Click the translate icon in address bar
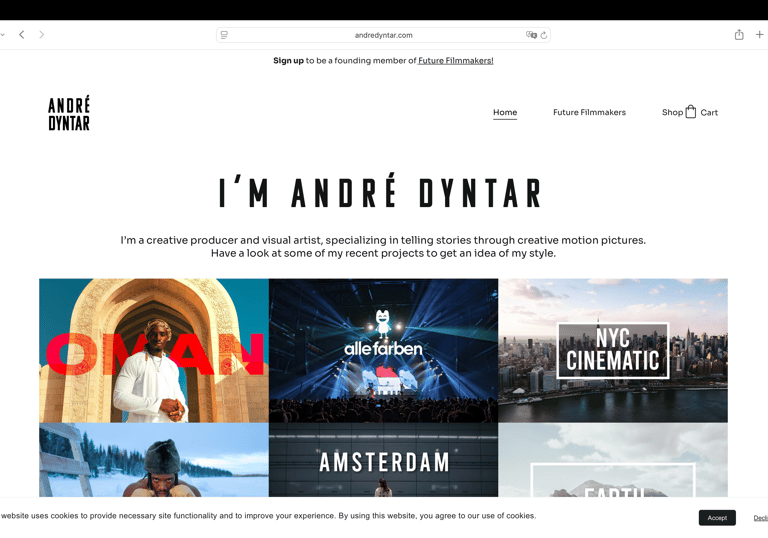The height and width of the screenshot is (538, 768). (x=531, y=35)
